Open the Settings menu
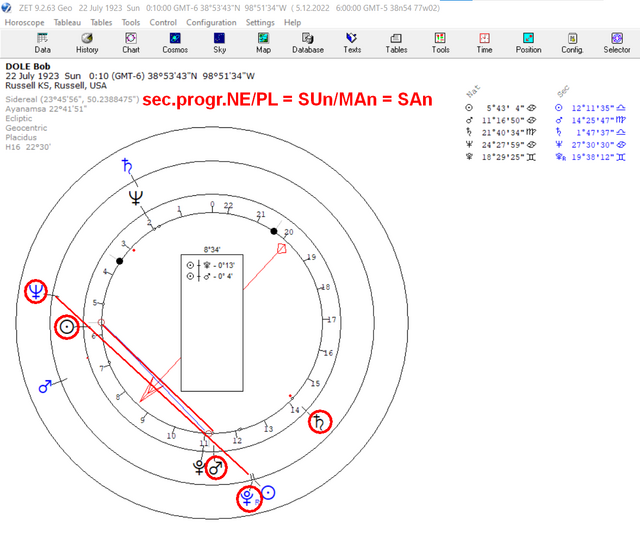Viewport: 640px width, 545px height. pos(260,22)
